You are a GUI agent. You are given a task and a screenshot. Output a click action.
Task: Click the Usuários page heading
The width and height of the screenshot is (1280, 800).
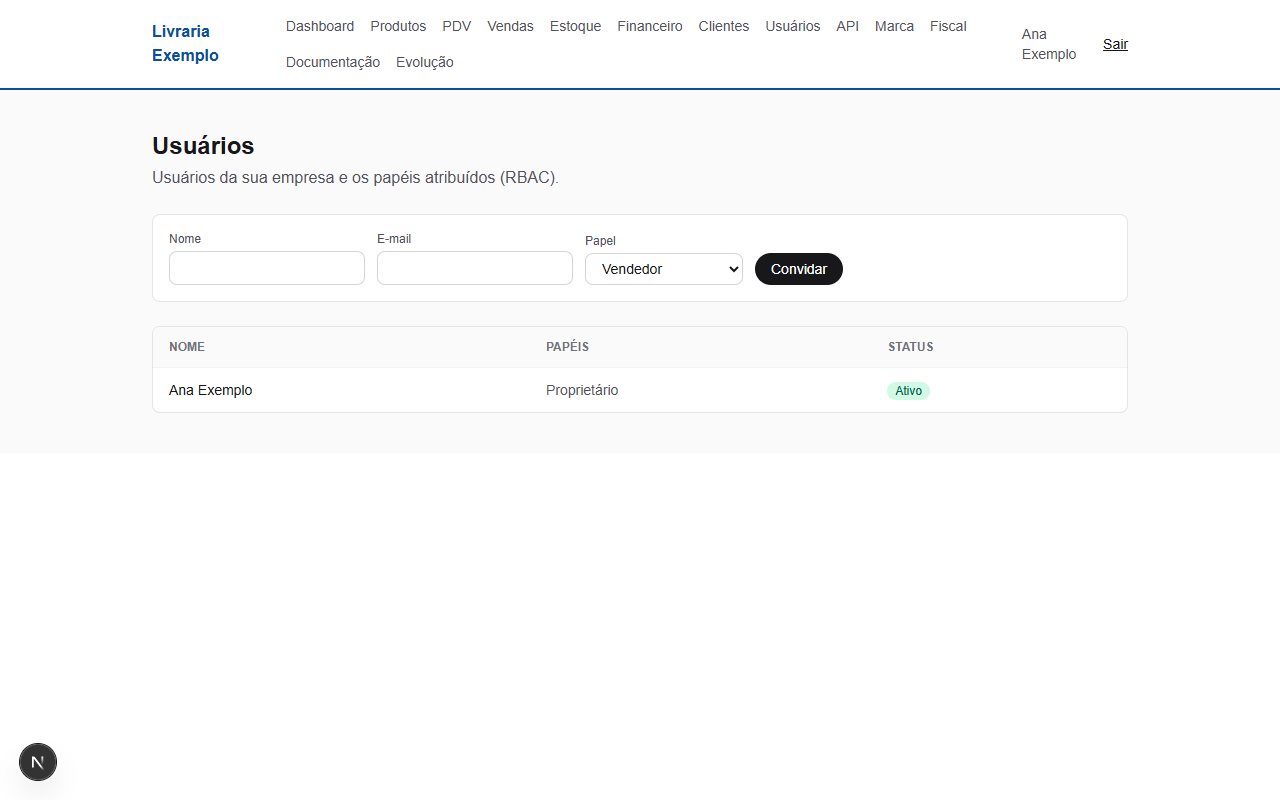(x=203, y=146)
